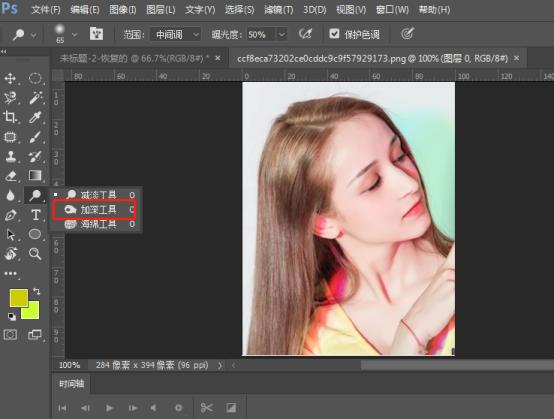Image resolution: width=554 pixels, height=419 pixels.
Task: Choose 海绵工具 from the flyout
Action: pyautogui.click(x=95, y=224)
